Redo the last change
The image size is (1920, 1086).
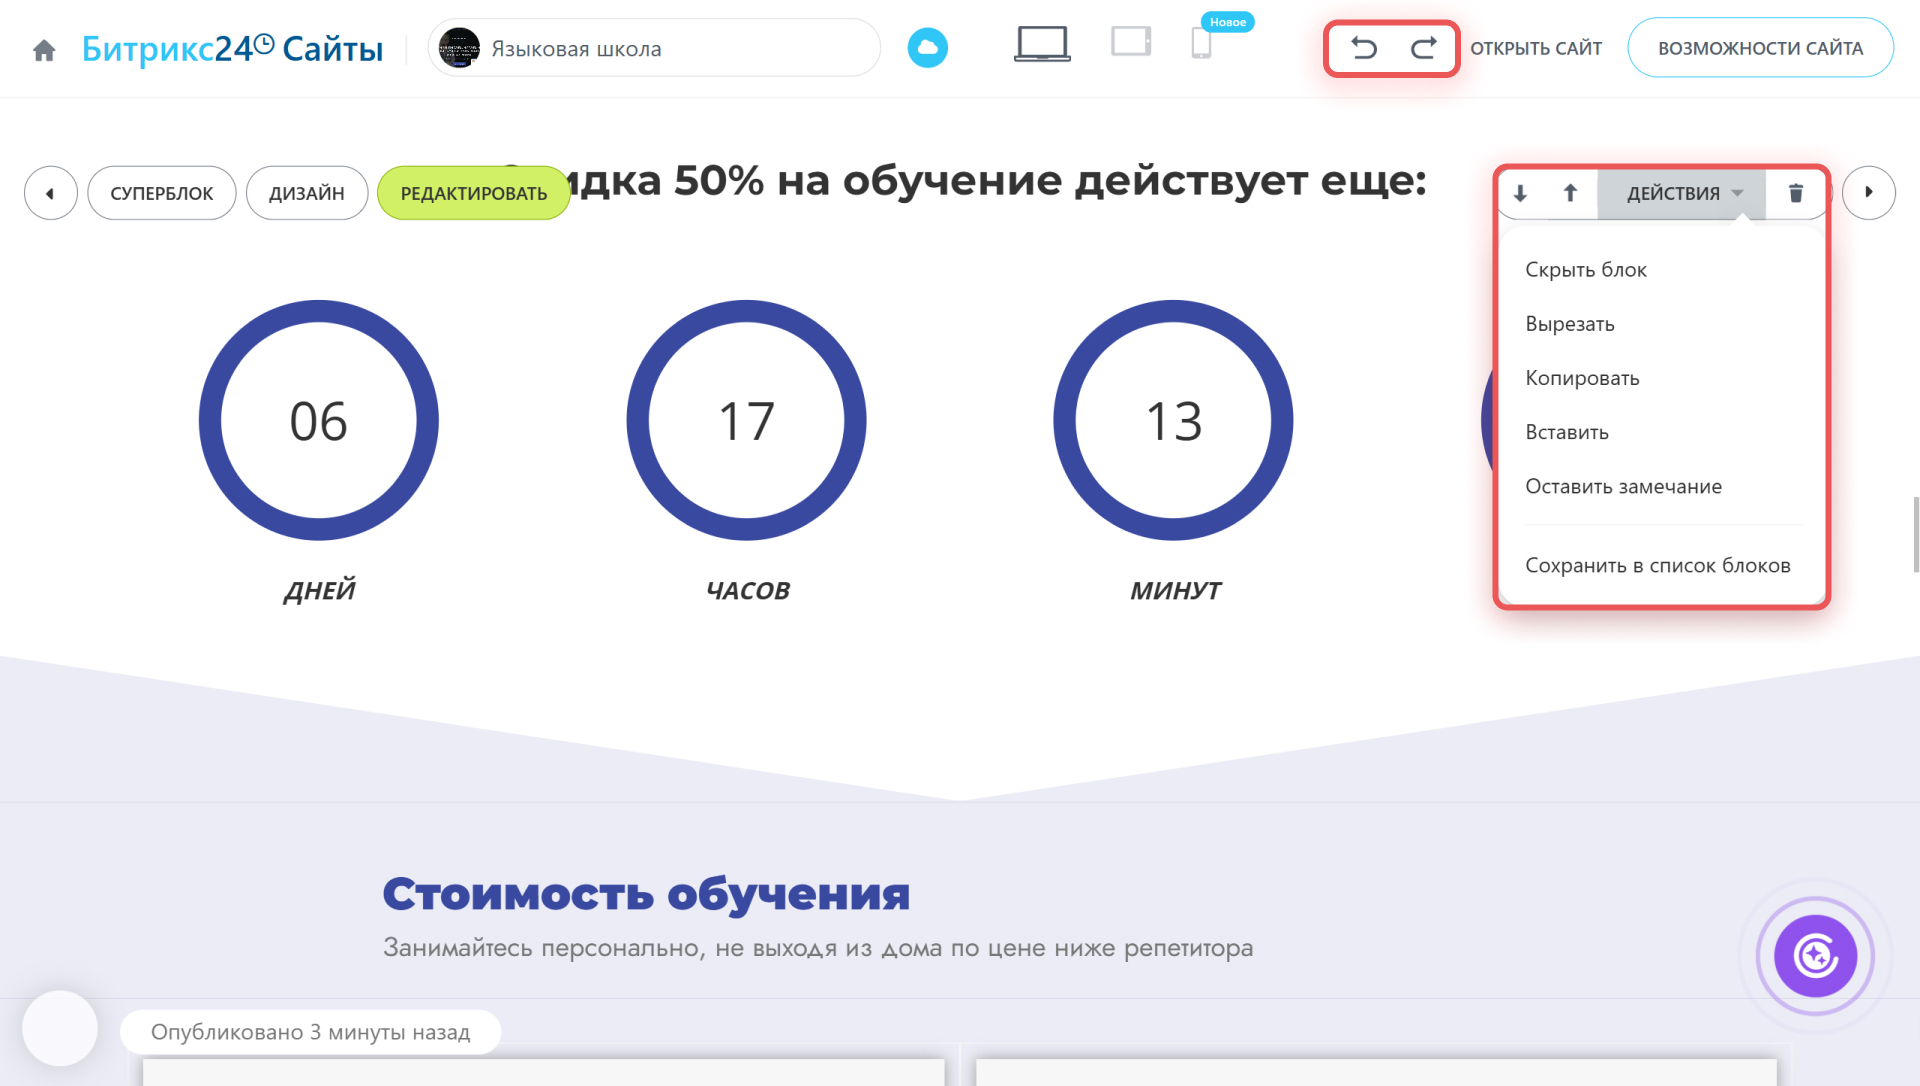coord(1423,47)
